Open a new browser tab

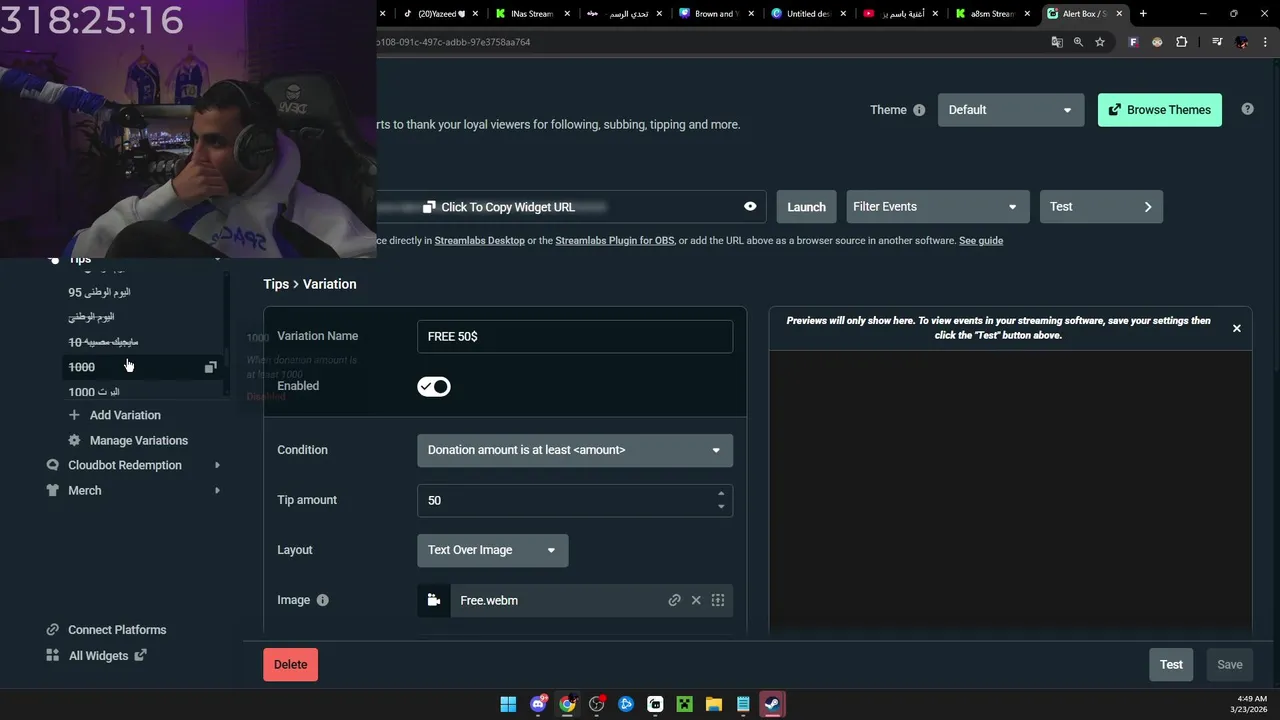pyautogui.click(x=1143, y=14)
